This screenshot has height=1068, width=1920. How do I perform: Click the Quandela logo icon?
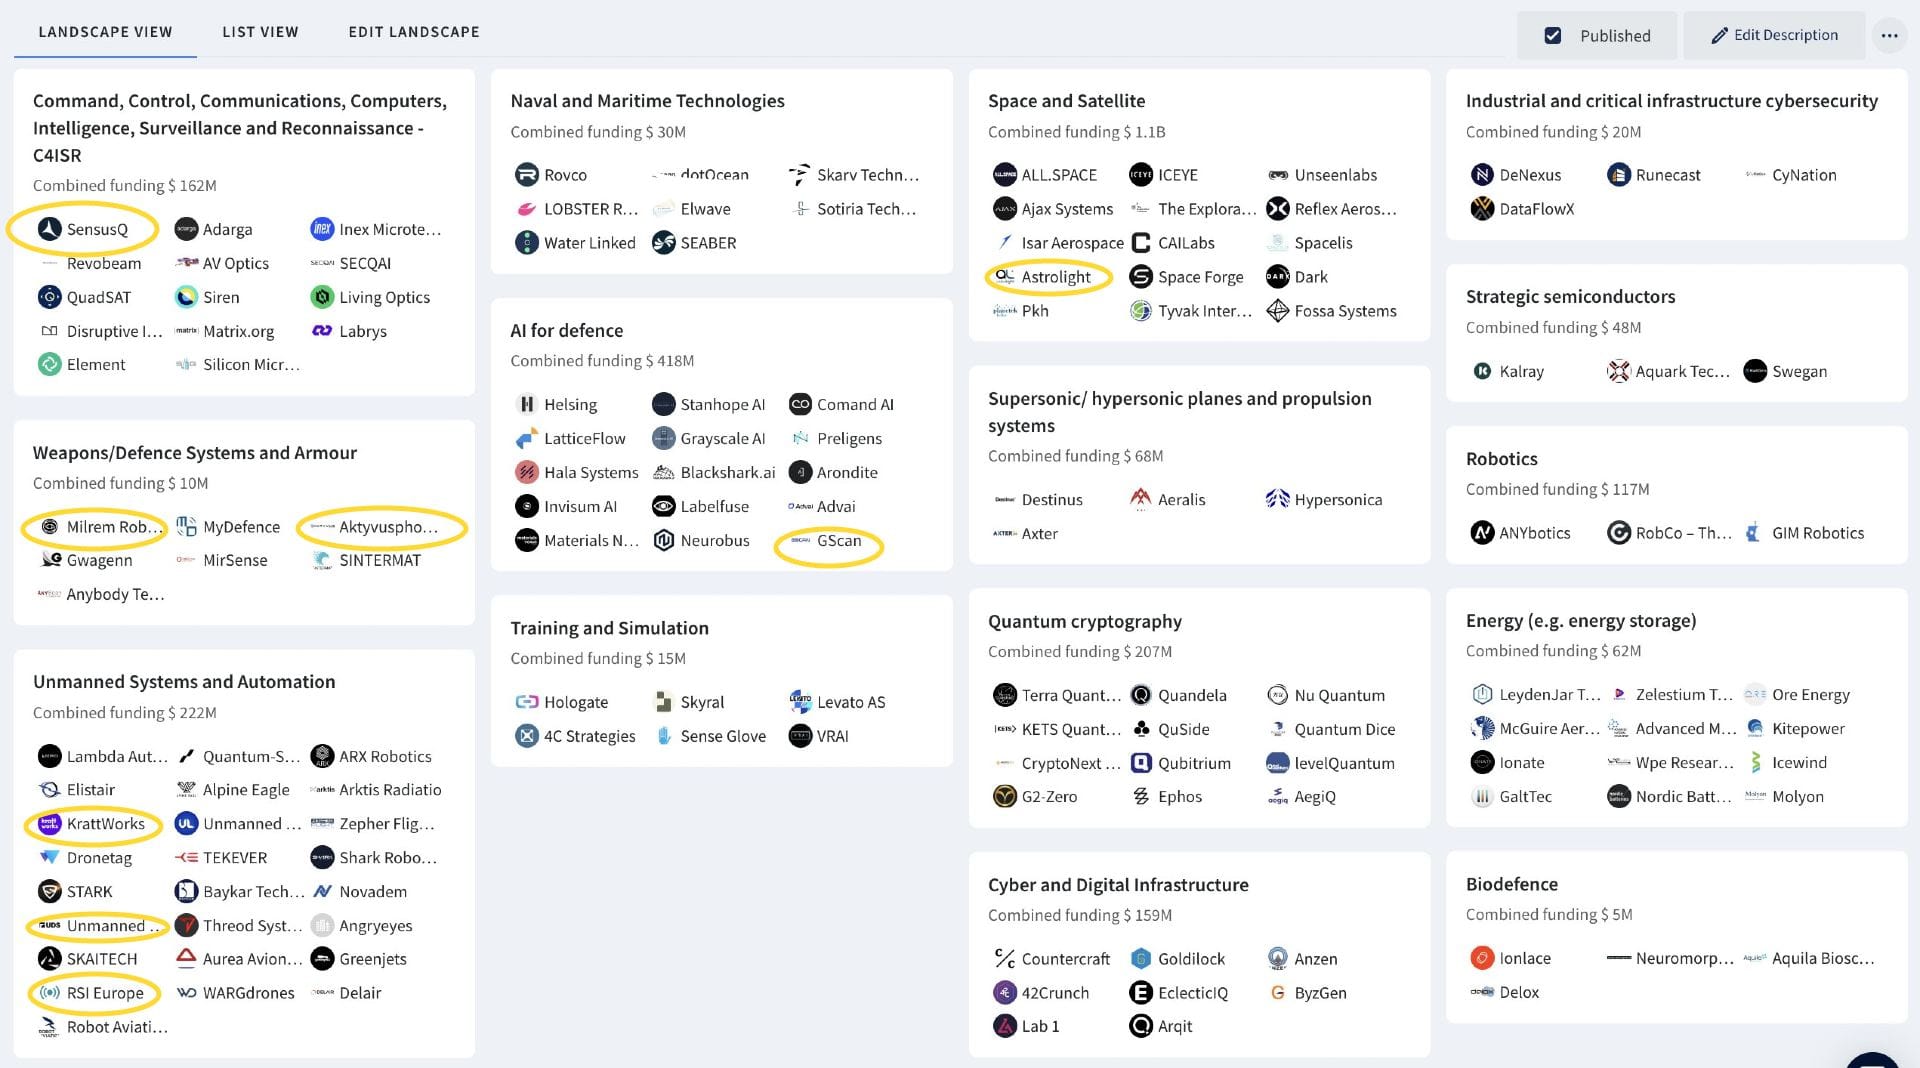coord(1141,695)
